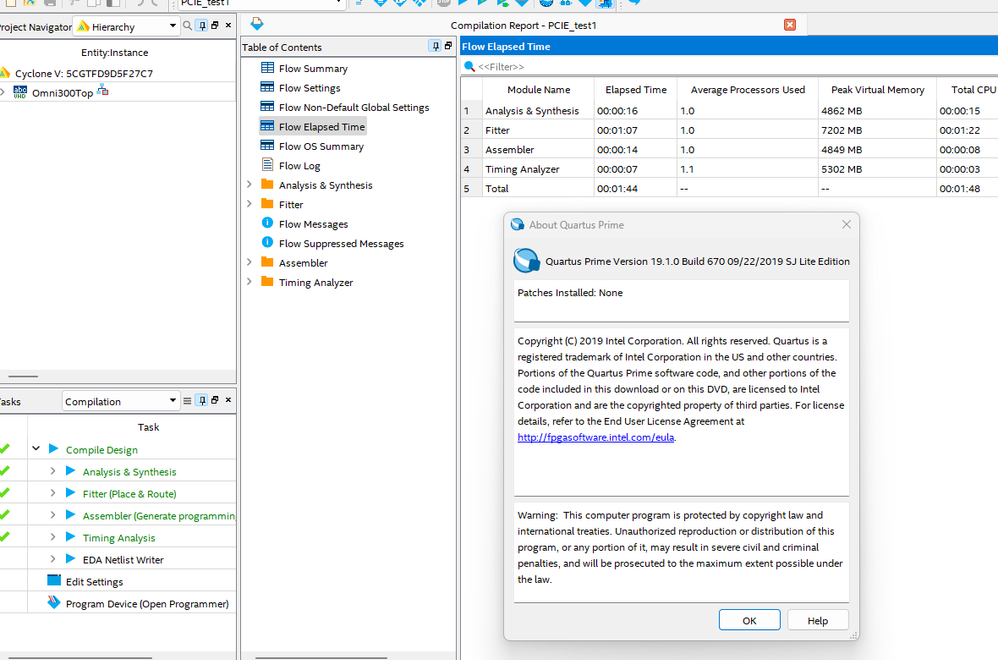This screenshot has height=660, width=998.
Task: Open Edit Settings task
Action: 94,582
